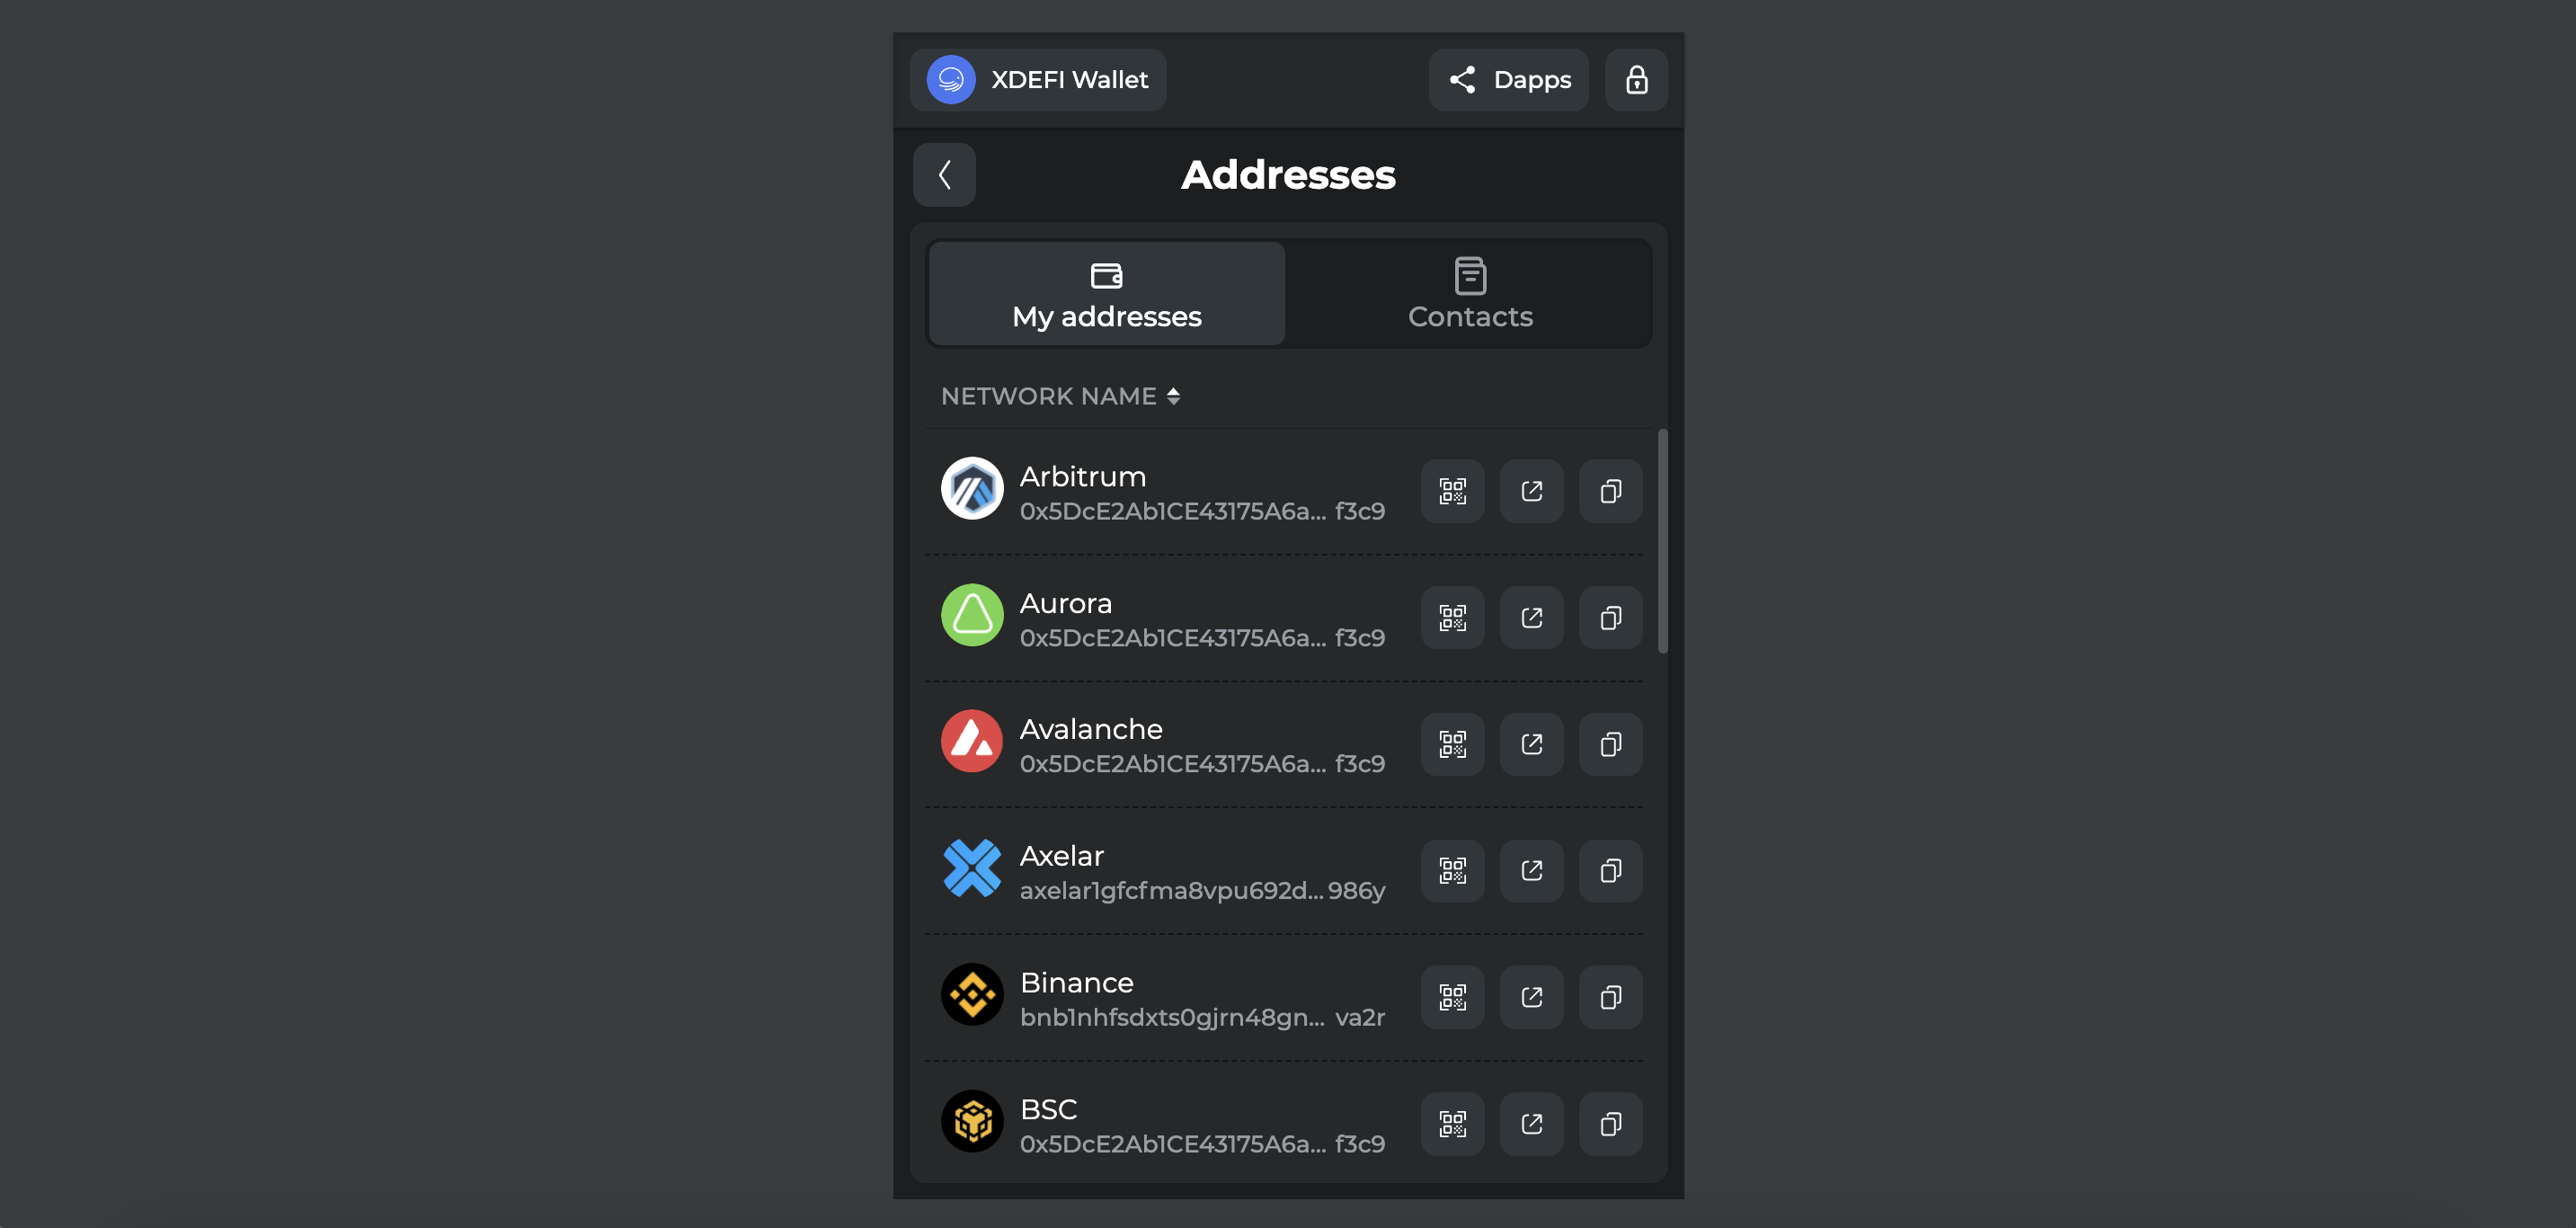Copy the Avalanche address
This screenshot has height=1228, width=2576.
(x=1610, y=744)
